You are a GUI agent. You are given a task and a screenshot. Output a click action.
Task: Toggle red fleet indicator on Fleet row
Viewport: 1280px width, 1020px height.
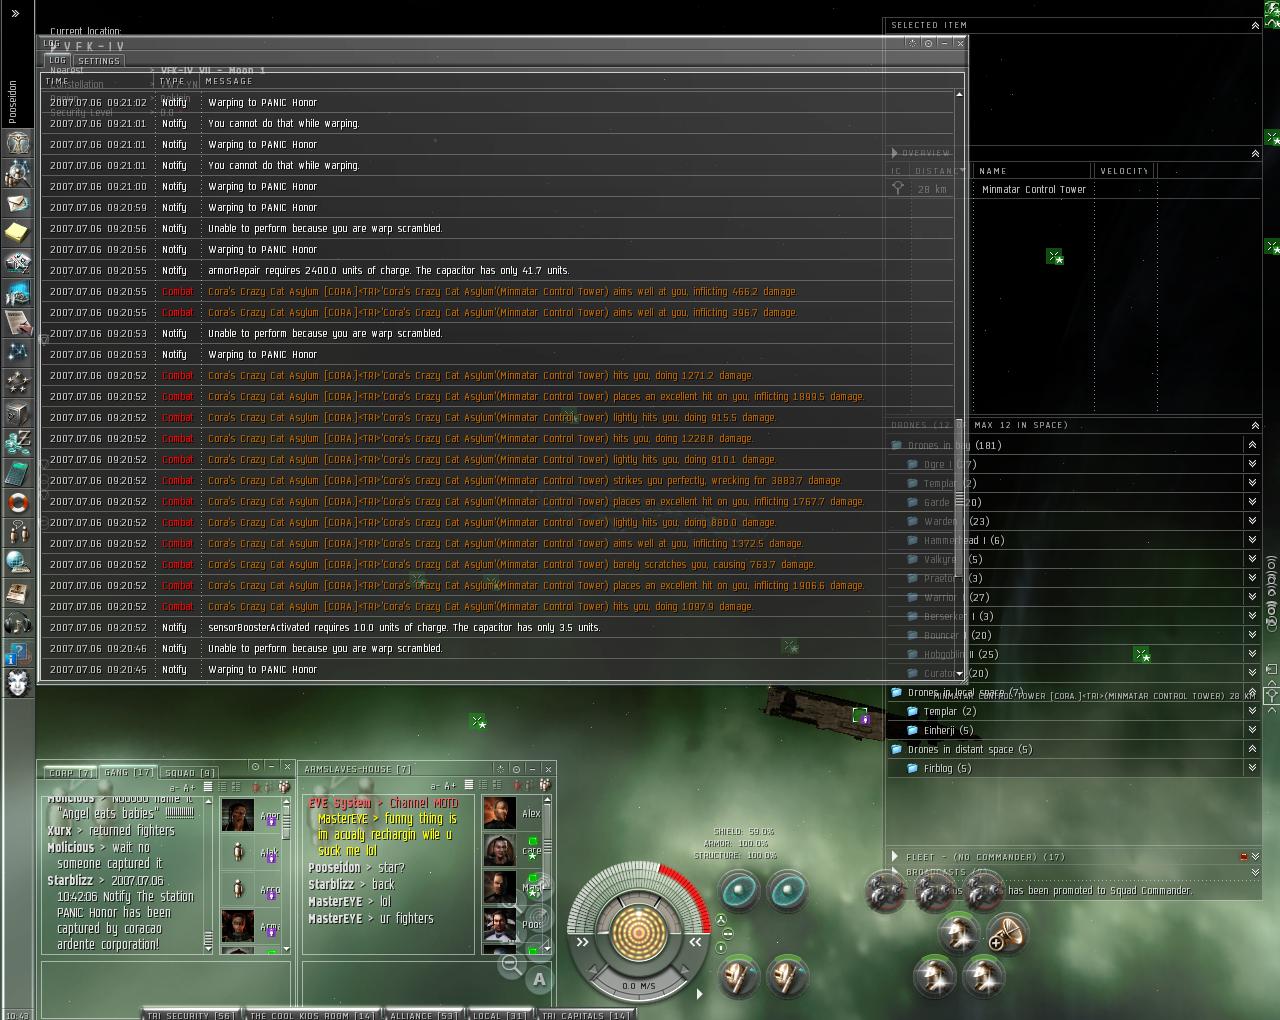tap(1243, 857)
